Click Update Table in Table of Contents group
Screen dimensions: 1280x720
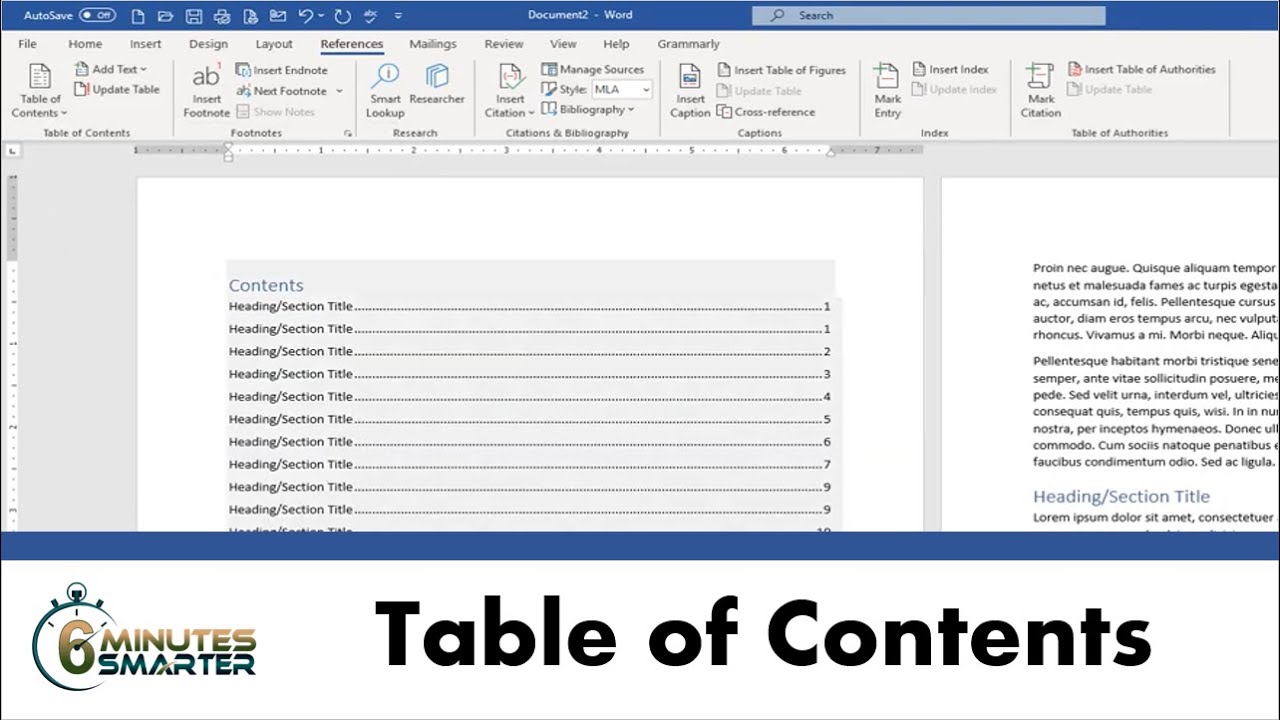(117, 89)
